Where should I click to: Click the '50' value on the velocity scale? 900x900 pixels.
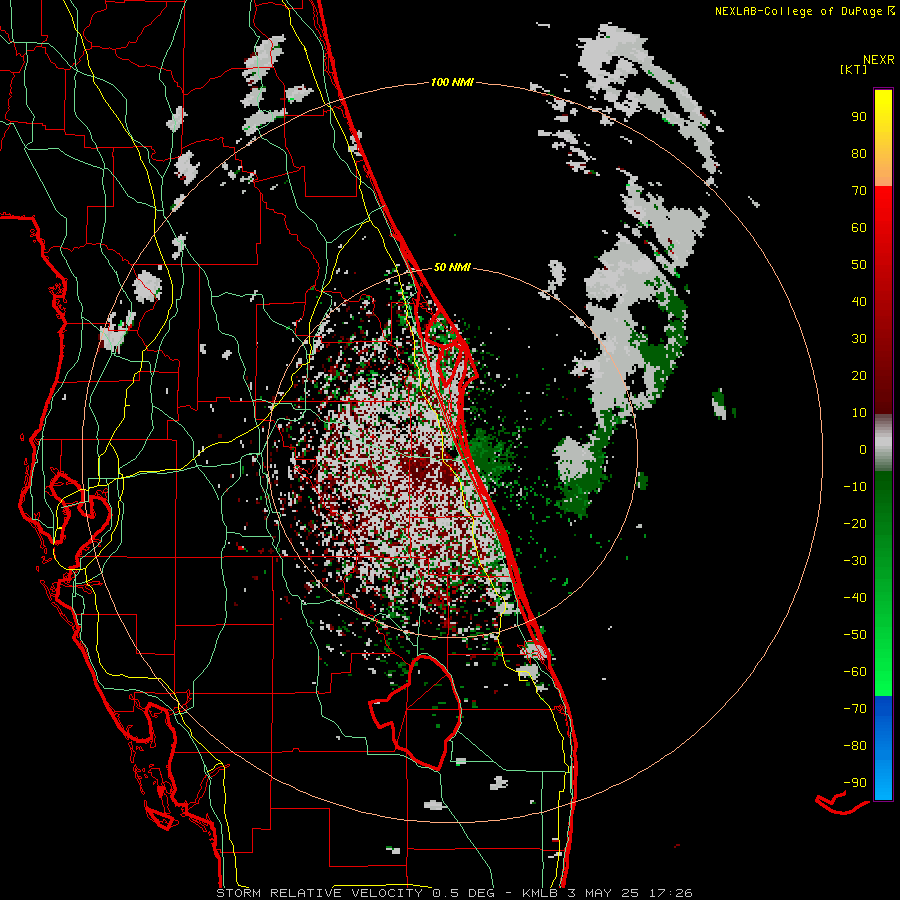coord(859,265)
